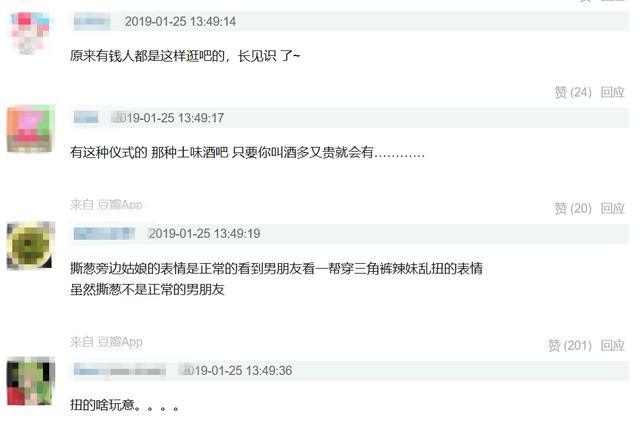This screenshot has height=426, width=640.
Task: Open blurred username of the 13:49:14 comment
Action: coord(92,22)
